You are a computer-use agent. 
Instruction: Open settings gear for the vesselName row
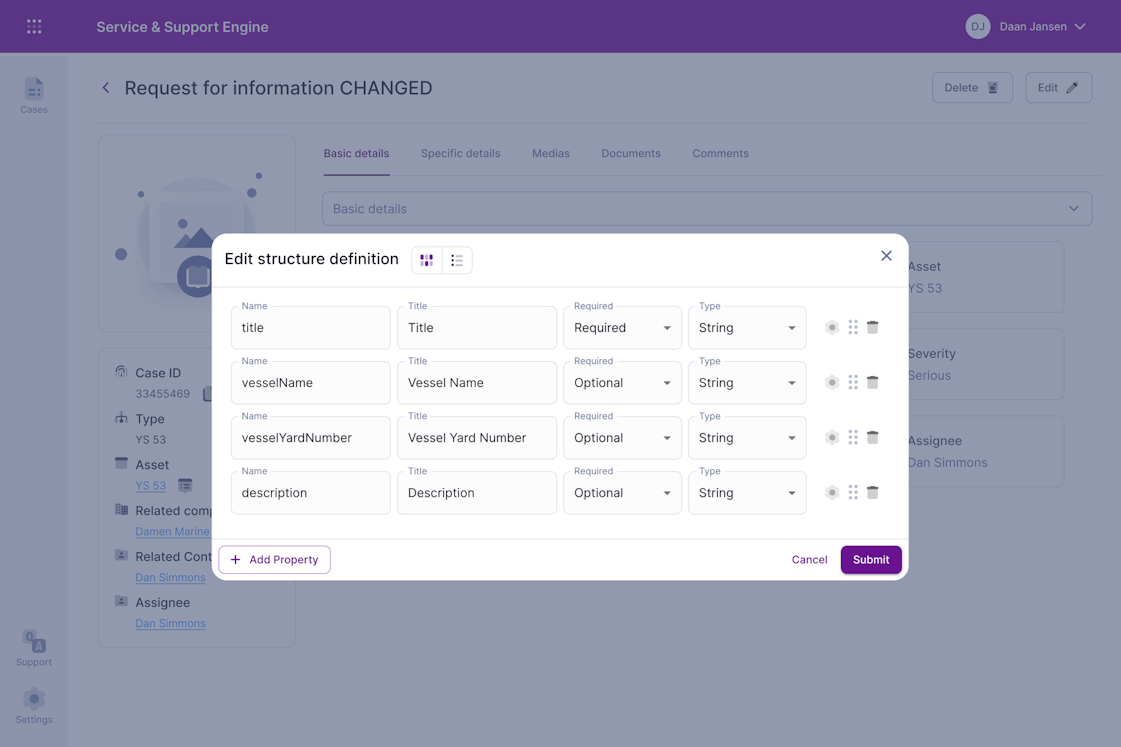pos(831,382)
